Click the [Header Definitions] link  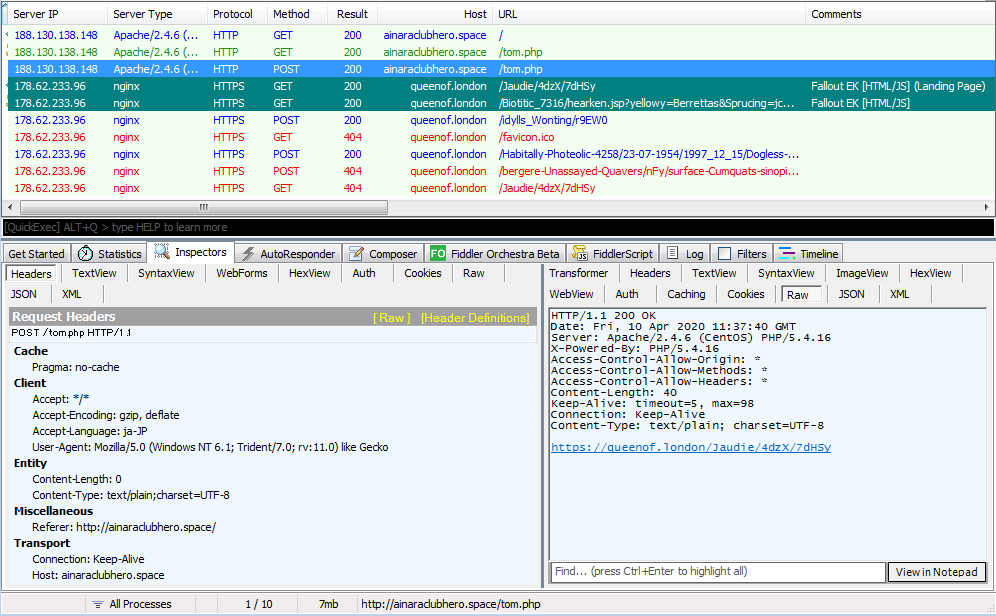(475, 318)
